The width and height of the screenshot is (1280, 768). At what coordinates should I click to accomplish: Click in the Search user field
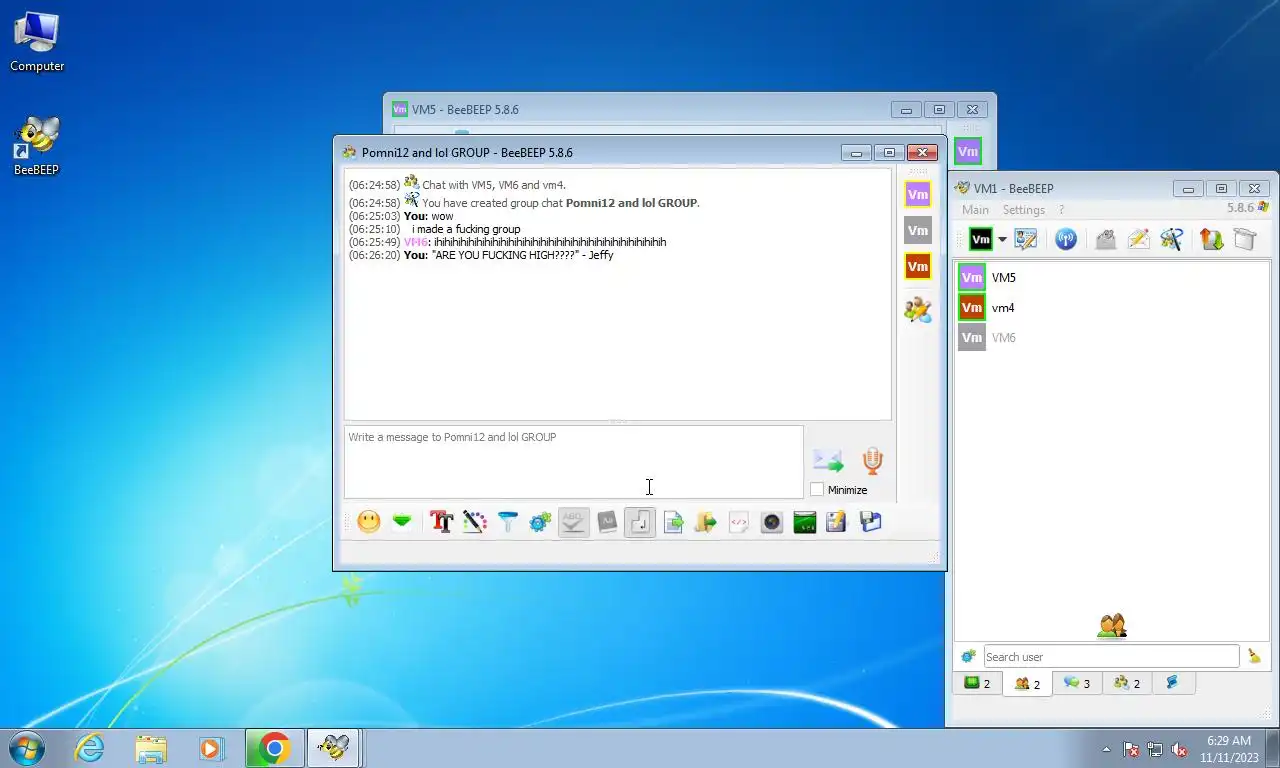(x=1111, y=656)
